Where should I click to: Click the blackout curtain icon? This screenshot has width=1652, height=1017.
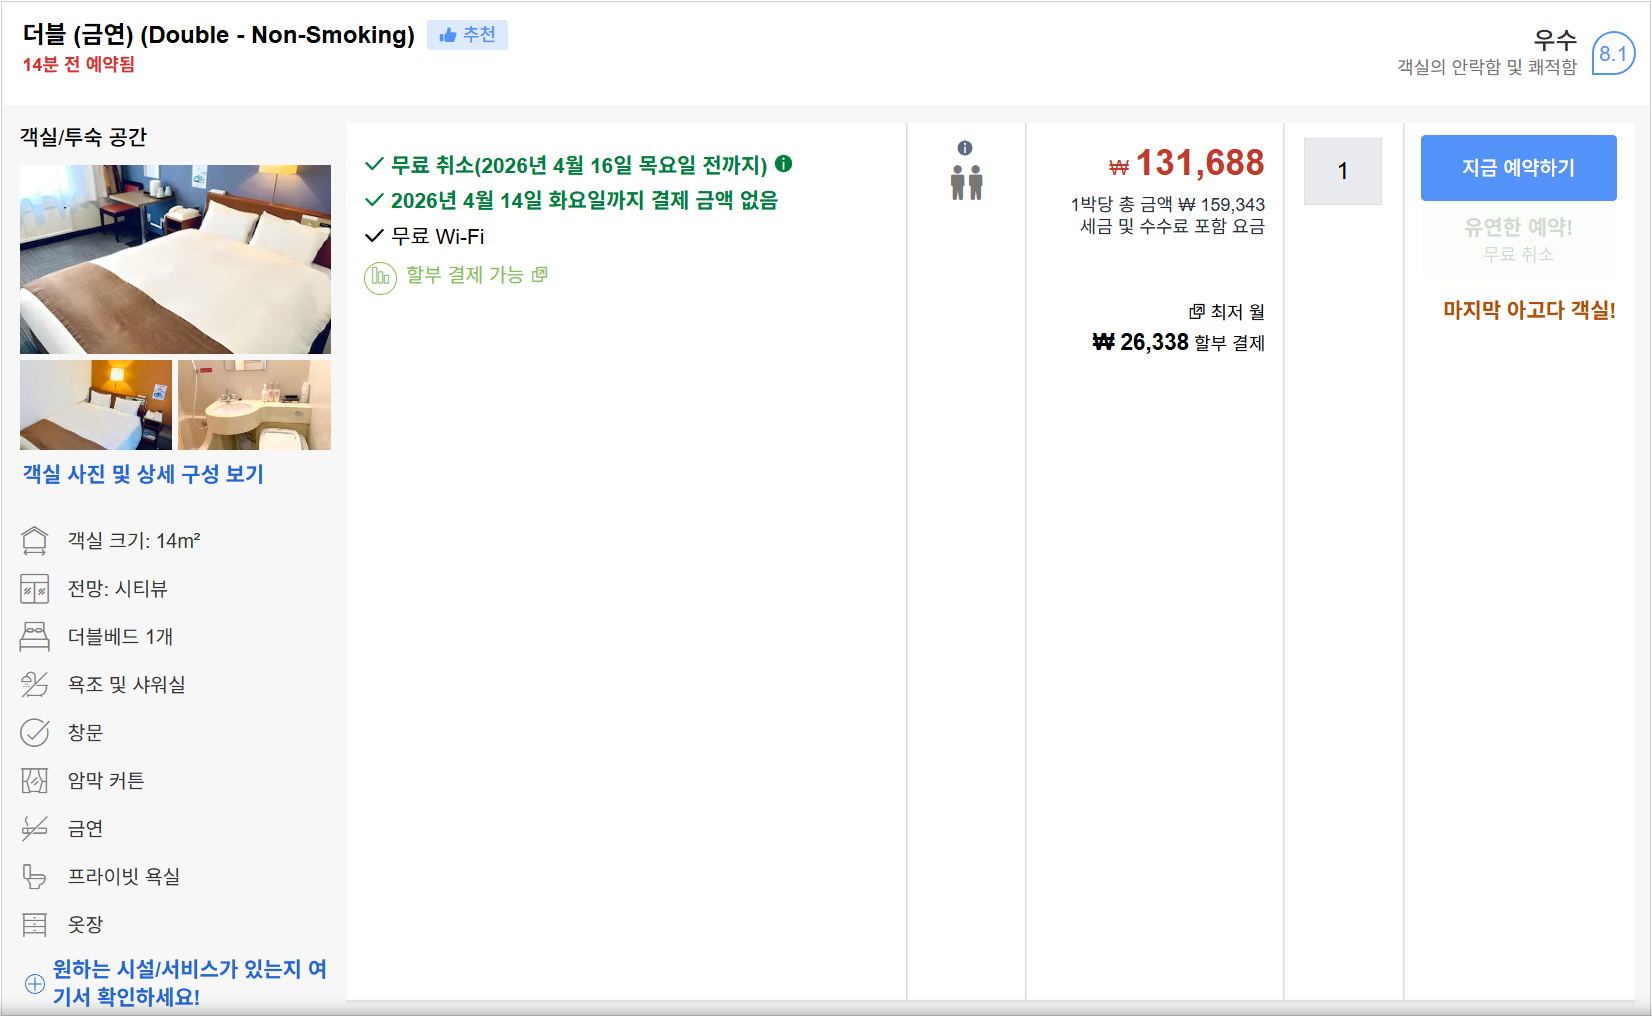click(x=35, y=781)
